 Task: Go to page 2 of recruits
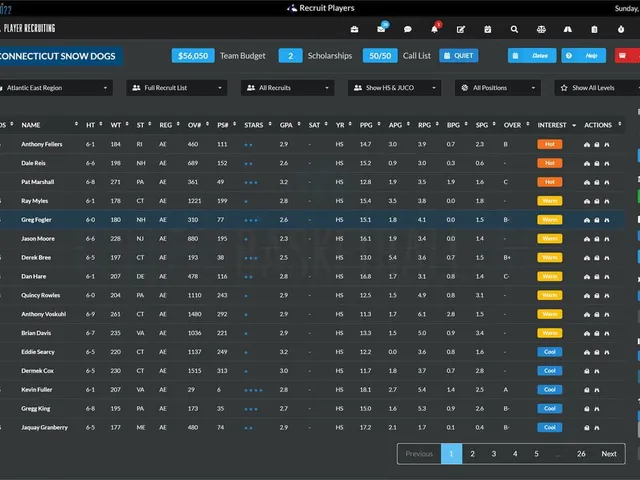(x=472, y=453)
